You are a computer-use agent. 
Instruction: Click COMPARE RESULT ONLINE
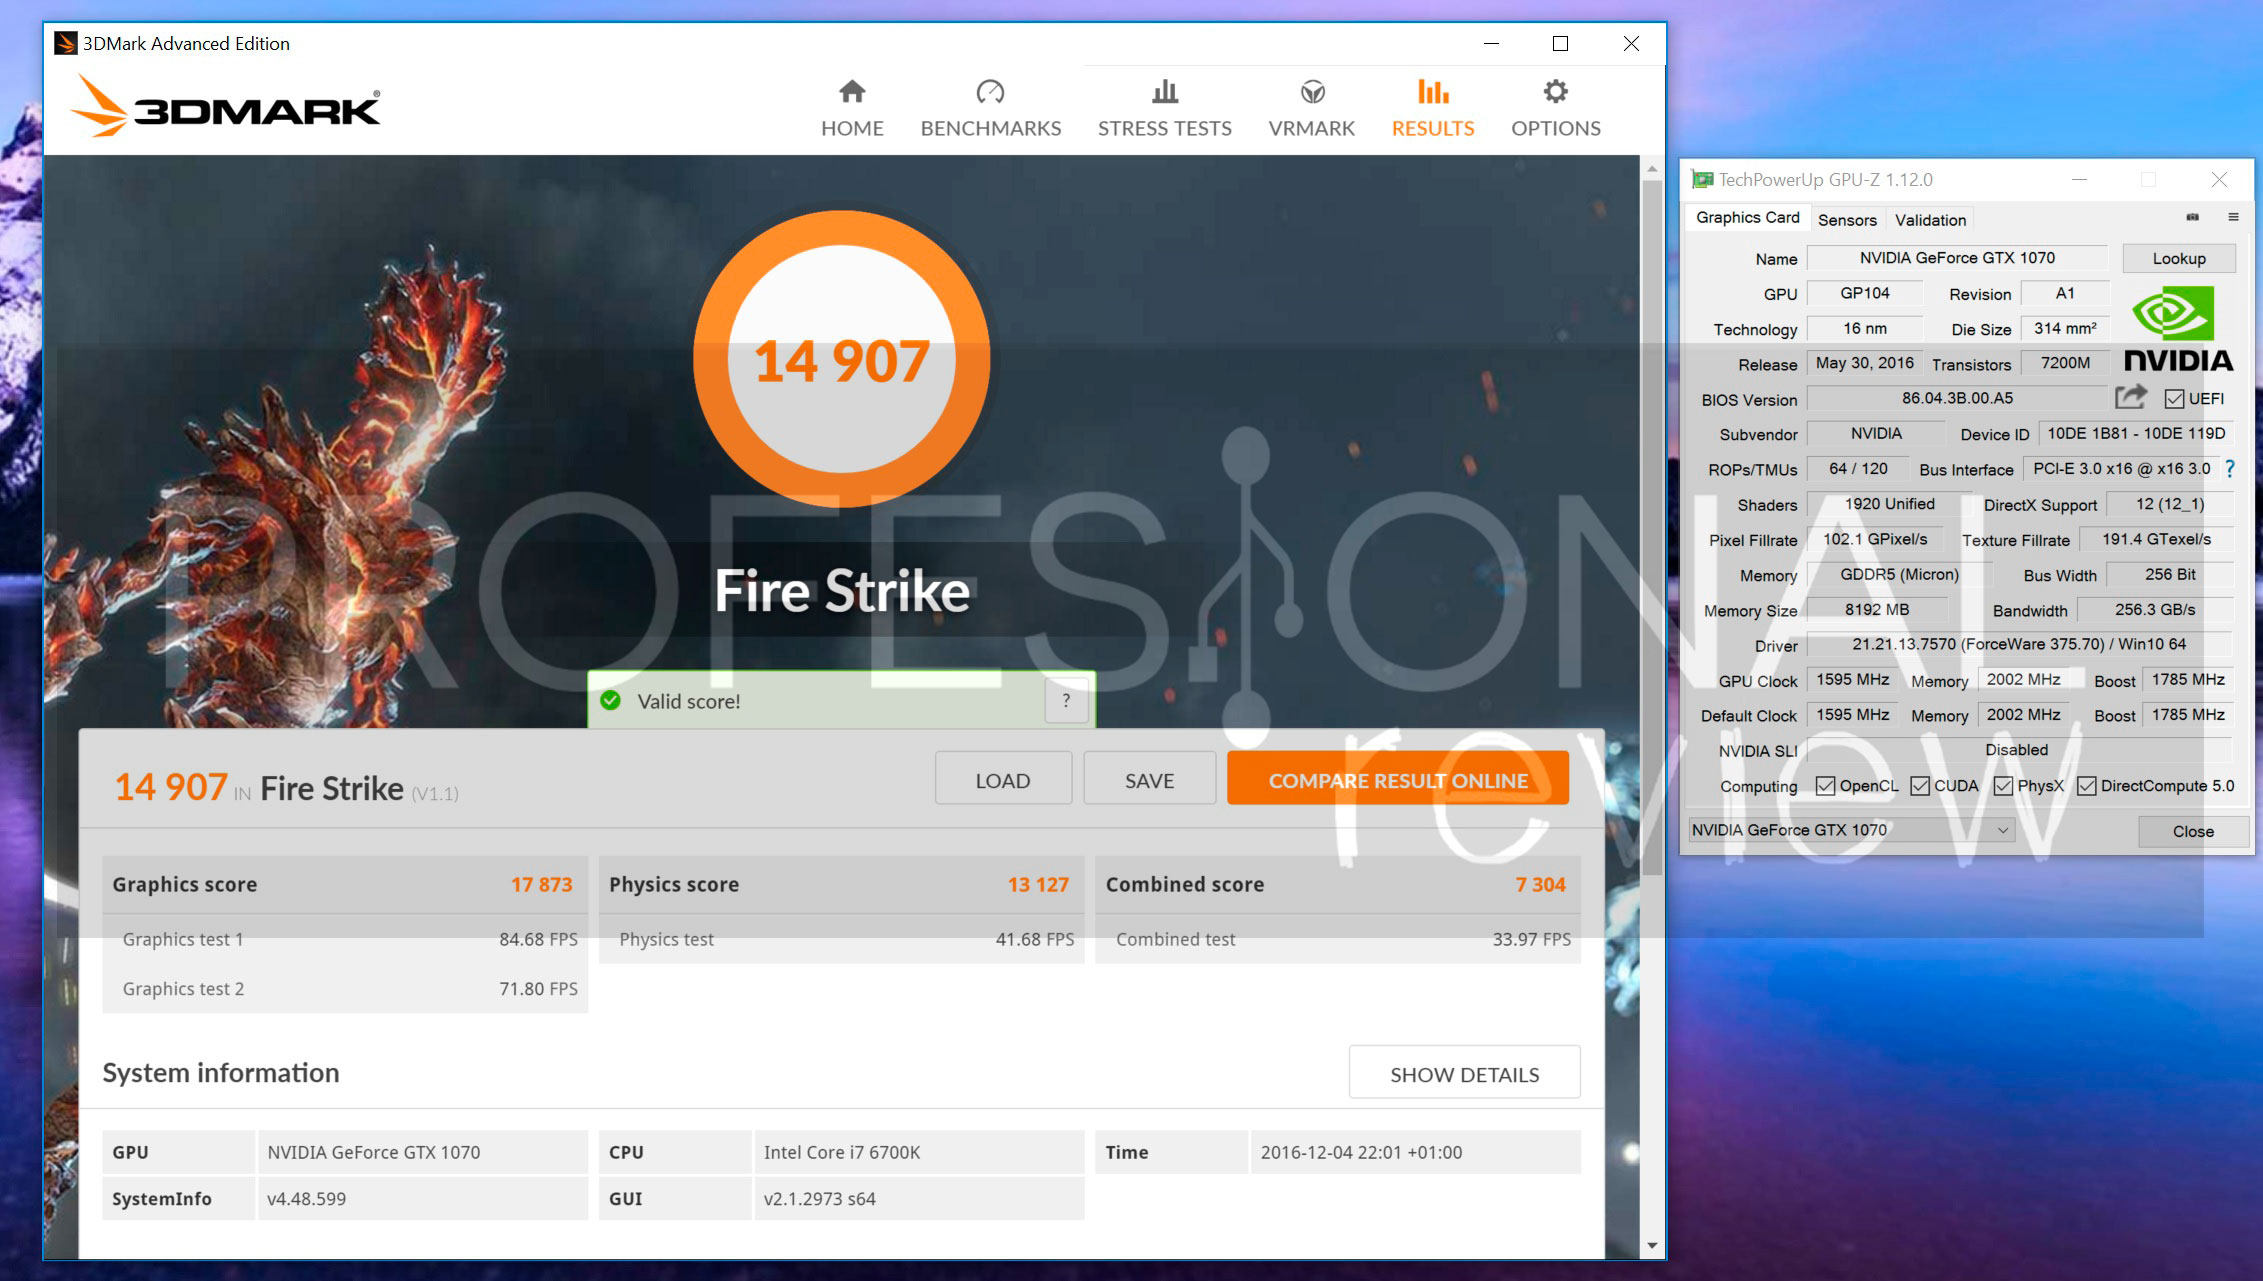click(x=1398, y=779)
